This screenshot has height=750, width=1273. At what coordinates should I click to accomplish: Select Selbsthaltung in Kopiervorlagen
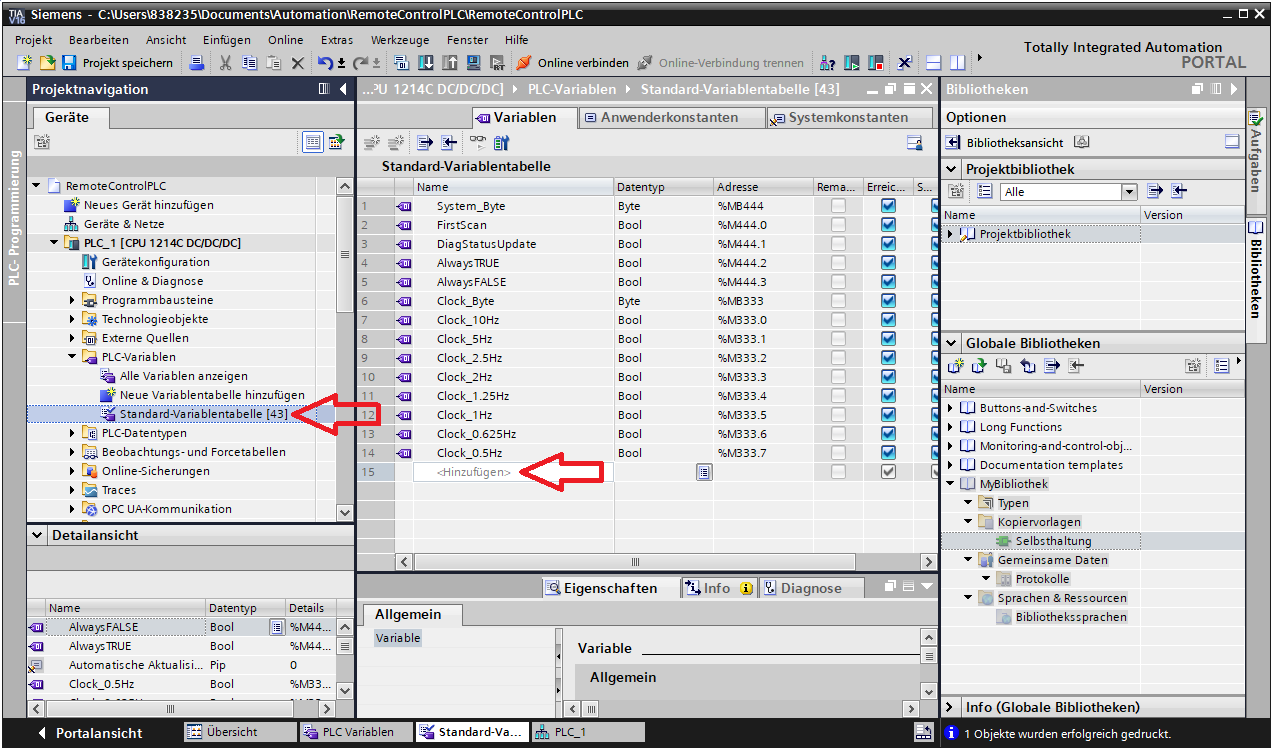[x=1053, y=541]
